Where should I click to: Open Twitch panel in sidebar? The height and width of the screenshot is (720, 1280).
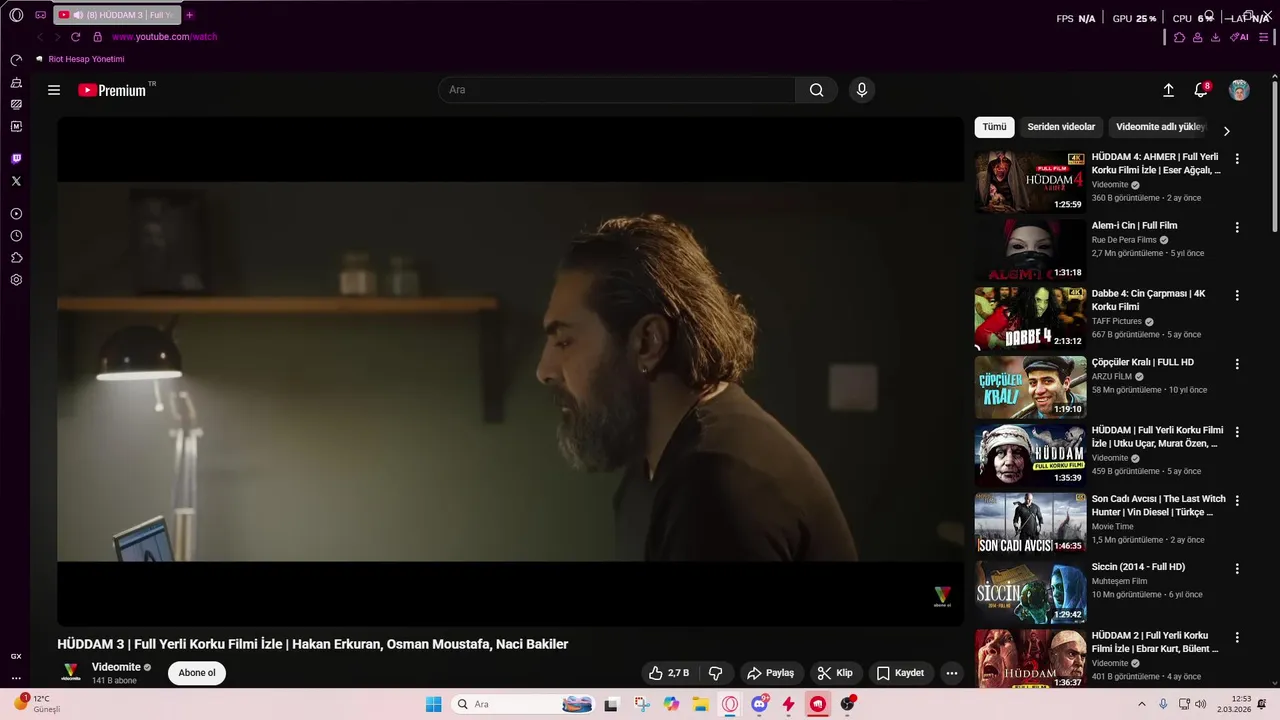(x=16, y=159)
